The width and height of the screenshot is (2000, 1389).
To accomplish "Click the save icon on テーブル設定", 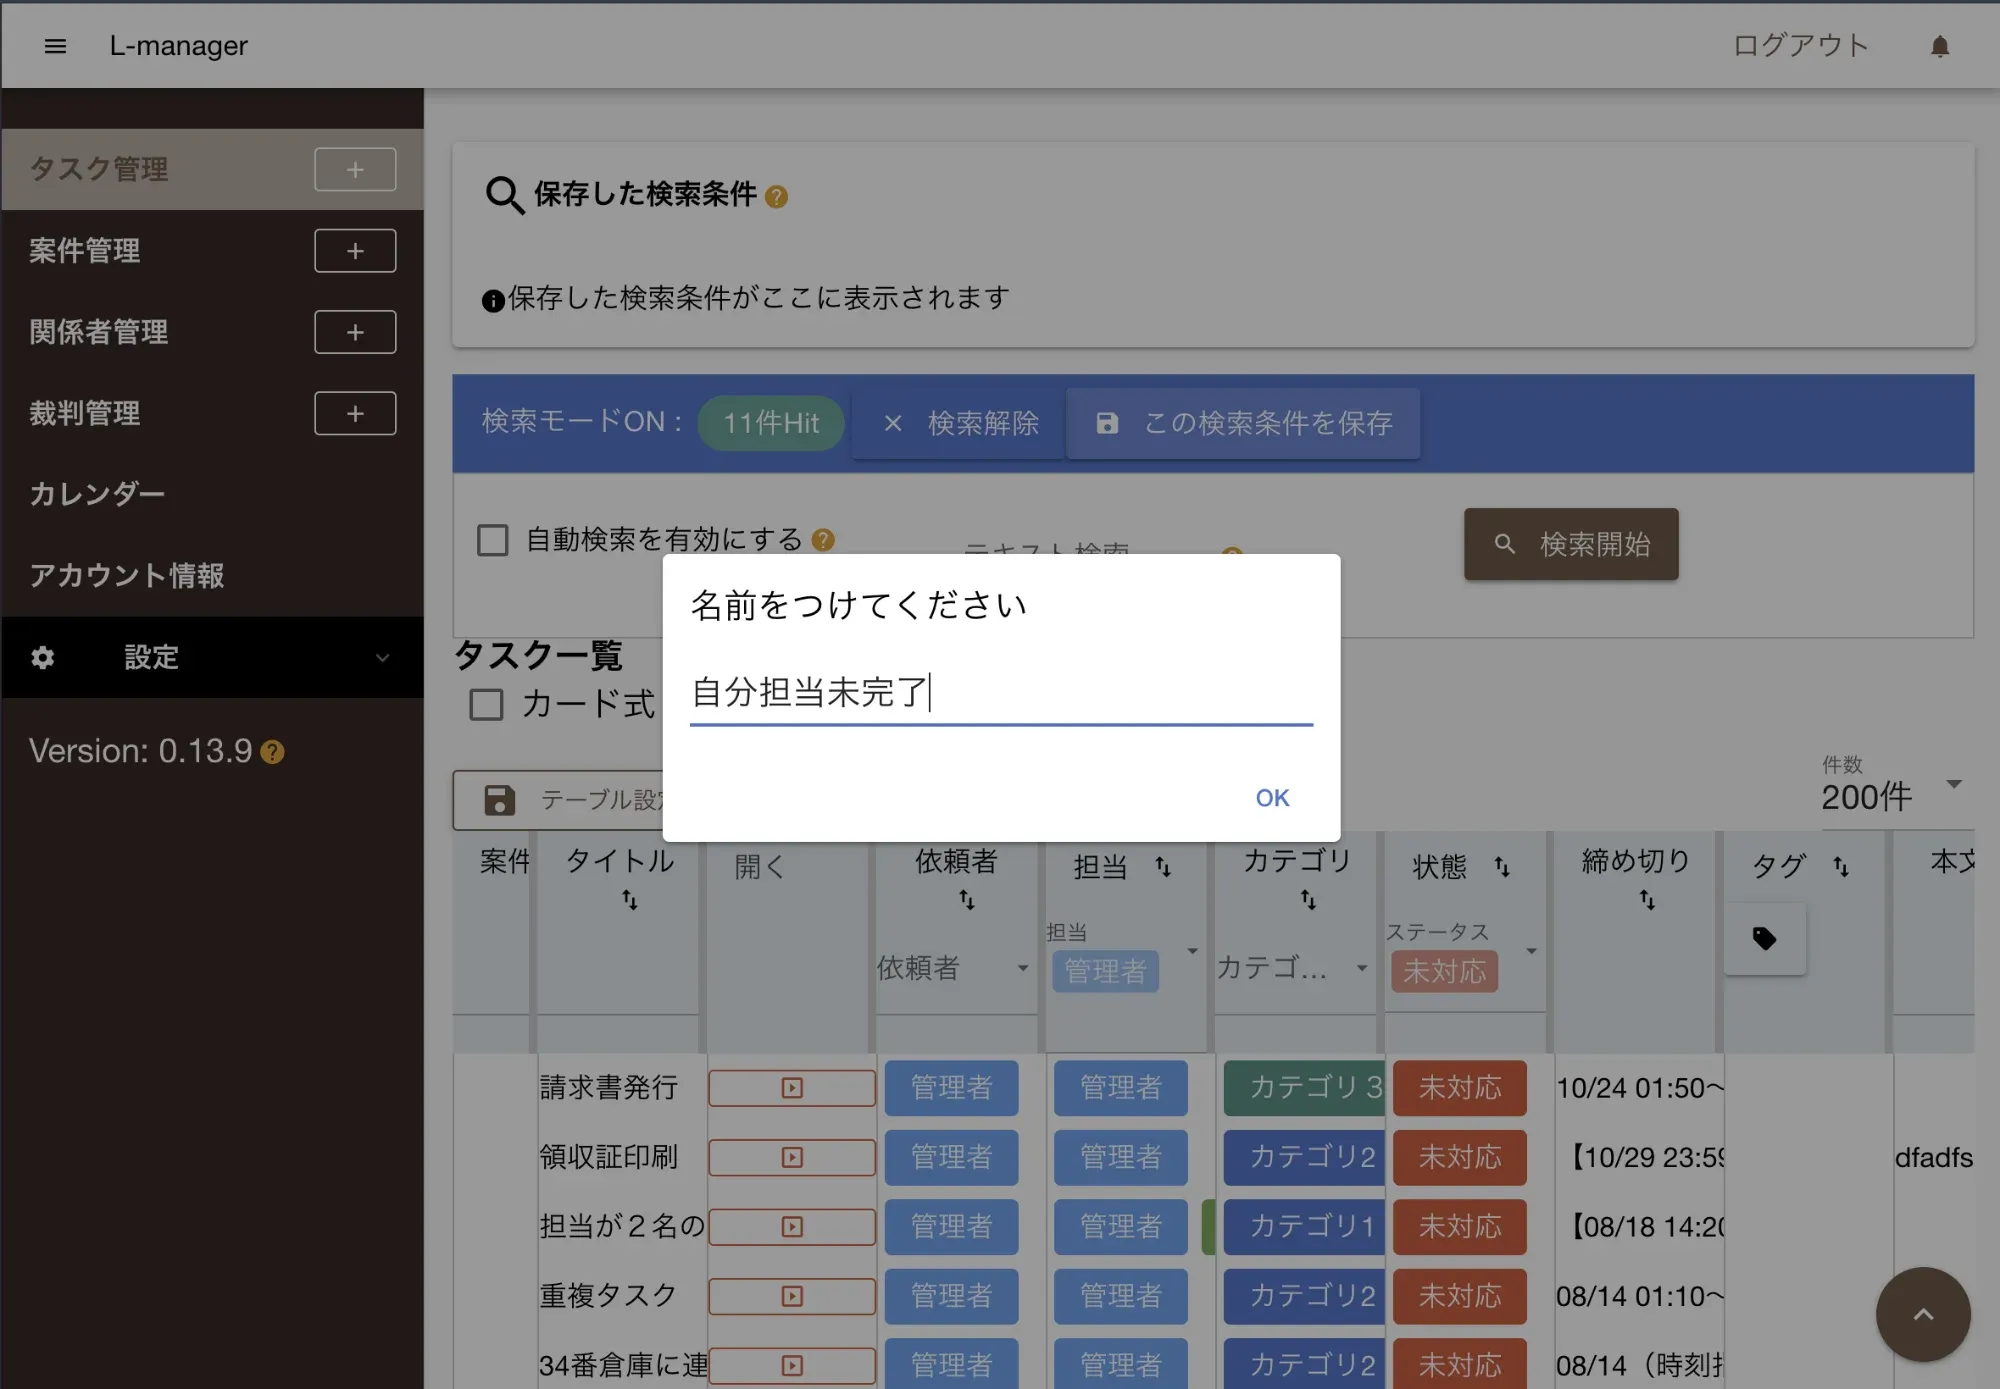I will pyautogui.click(x=498, y=800).
